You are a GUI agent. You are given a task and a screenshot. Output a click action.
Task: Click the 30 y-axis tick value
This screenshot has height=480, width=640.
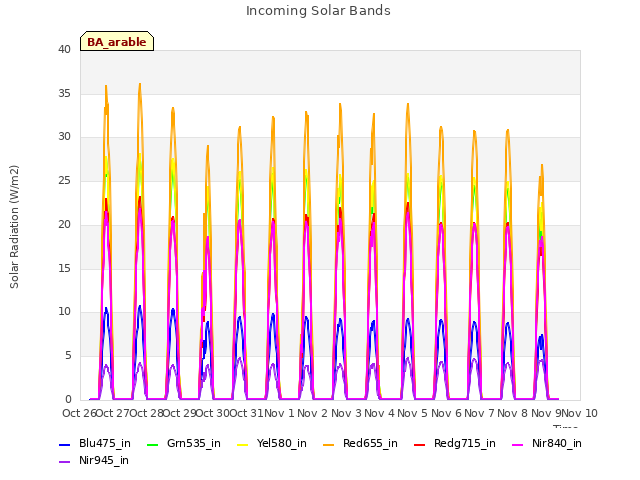(x=64, y=137)
